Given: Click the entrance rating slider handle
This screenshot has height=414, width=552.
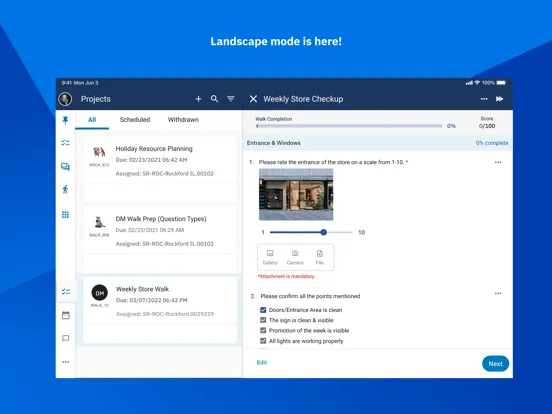Looking at the screenshot, I should [324, 232].
